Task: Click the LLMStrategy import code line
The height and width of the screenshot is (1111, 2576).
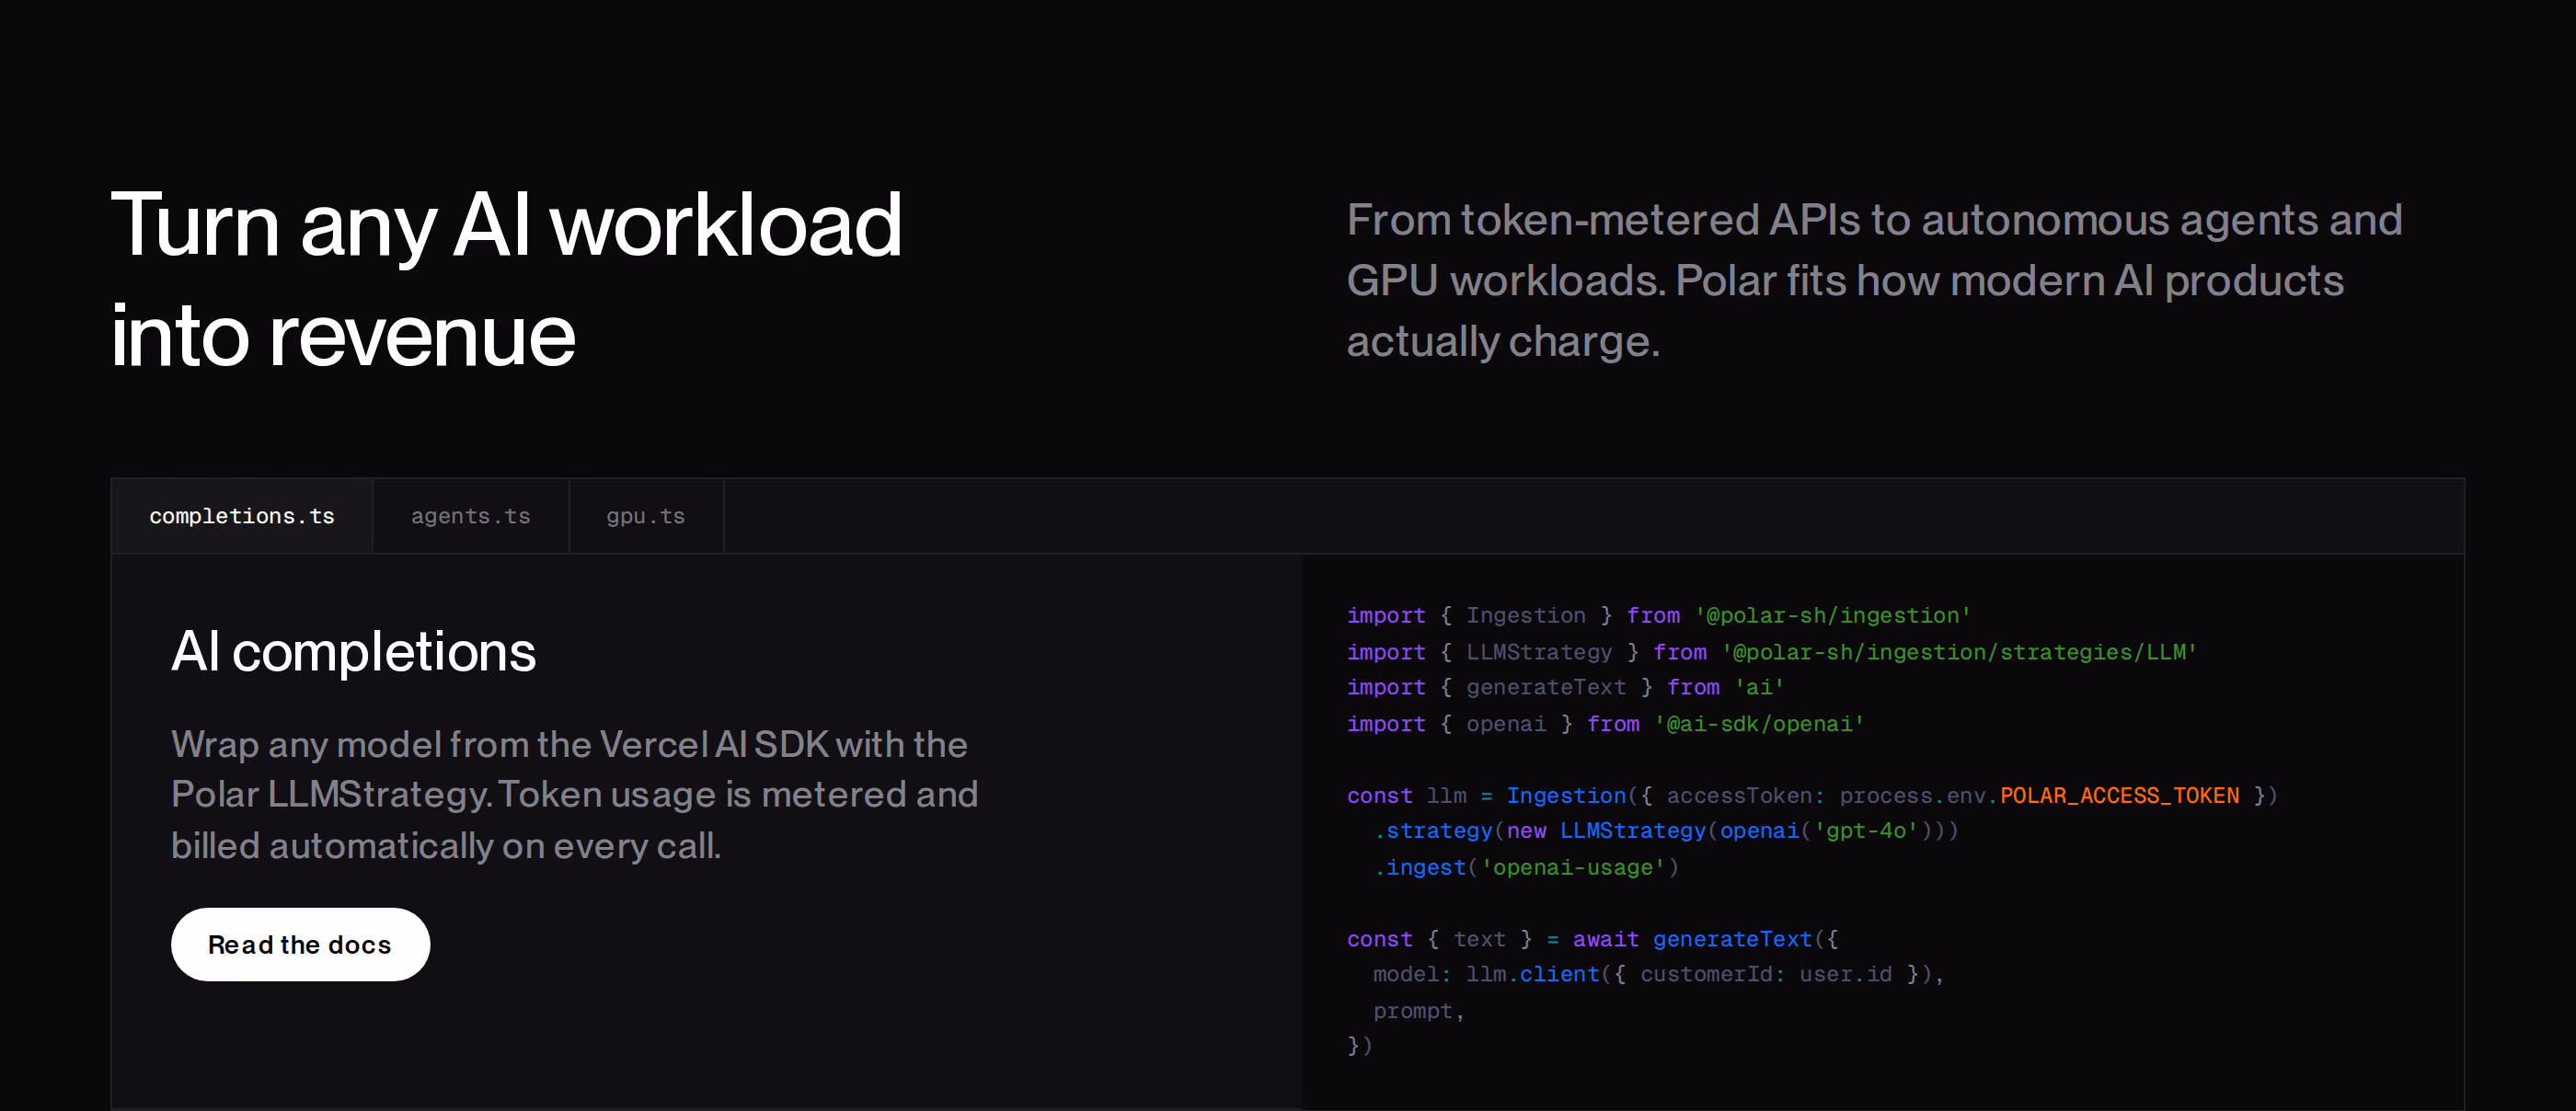Action: (1771, 652)
